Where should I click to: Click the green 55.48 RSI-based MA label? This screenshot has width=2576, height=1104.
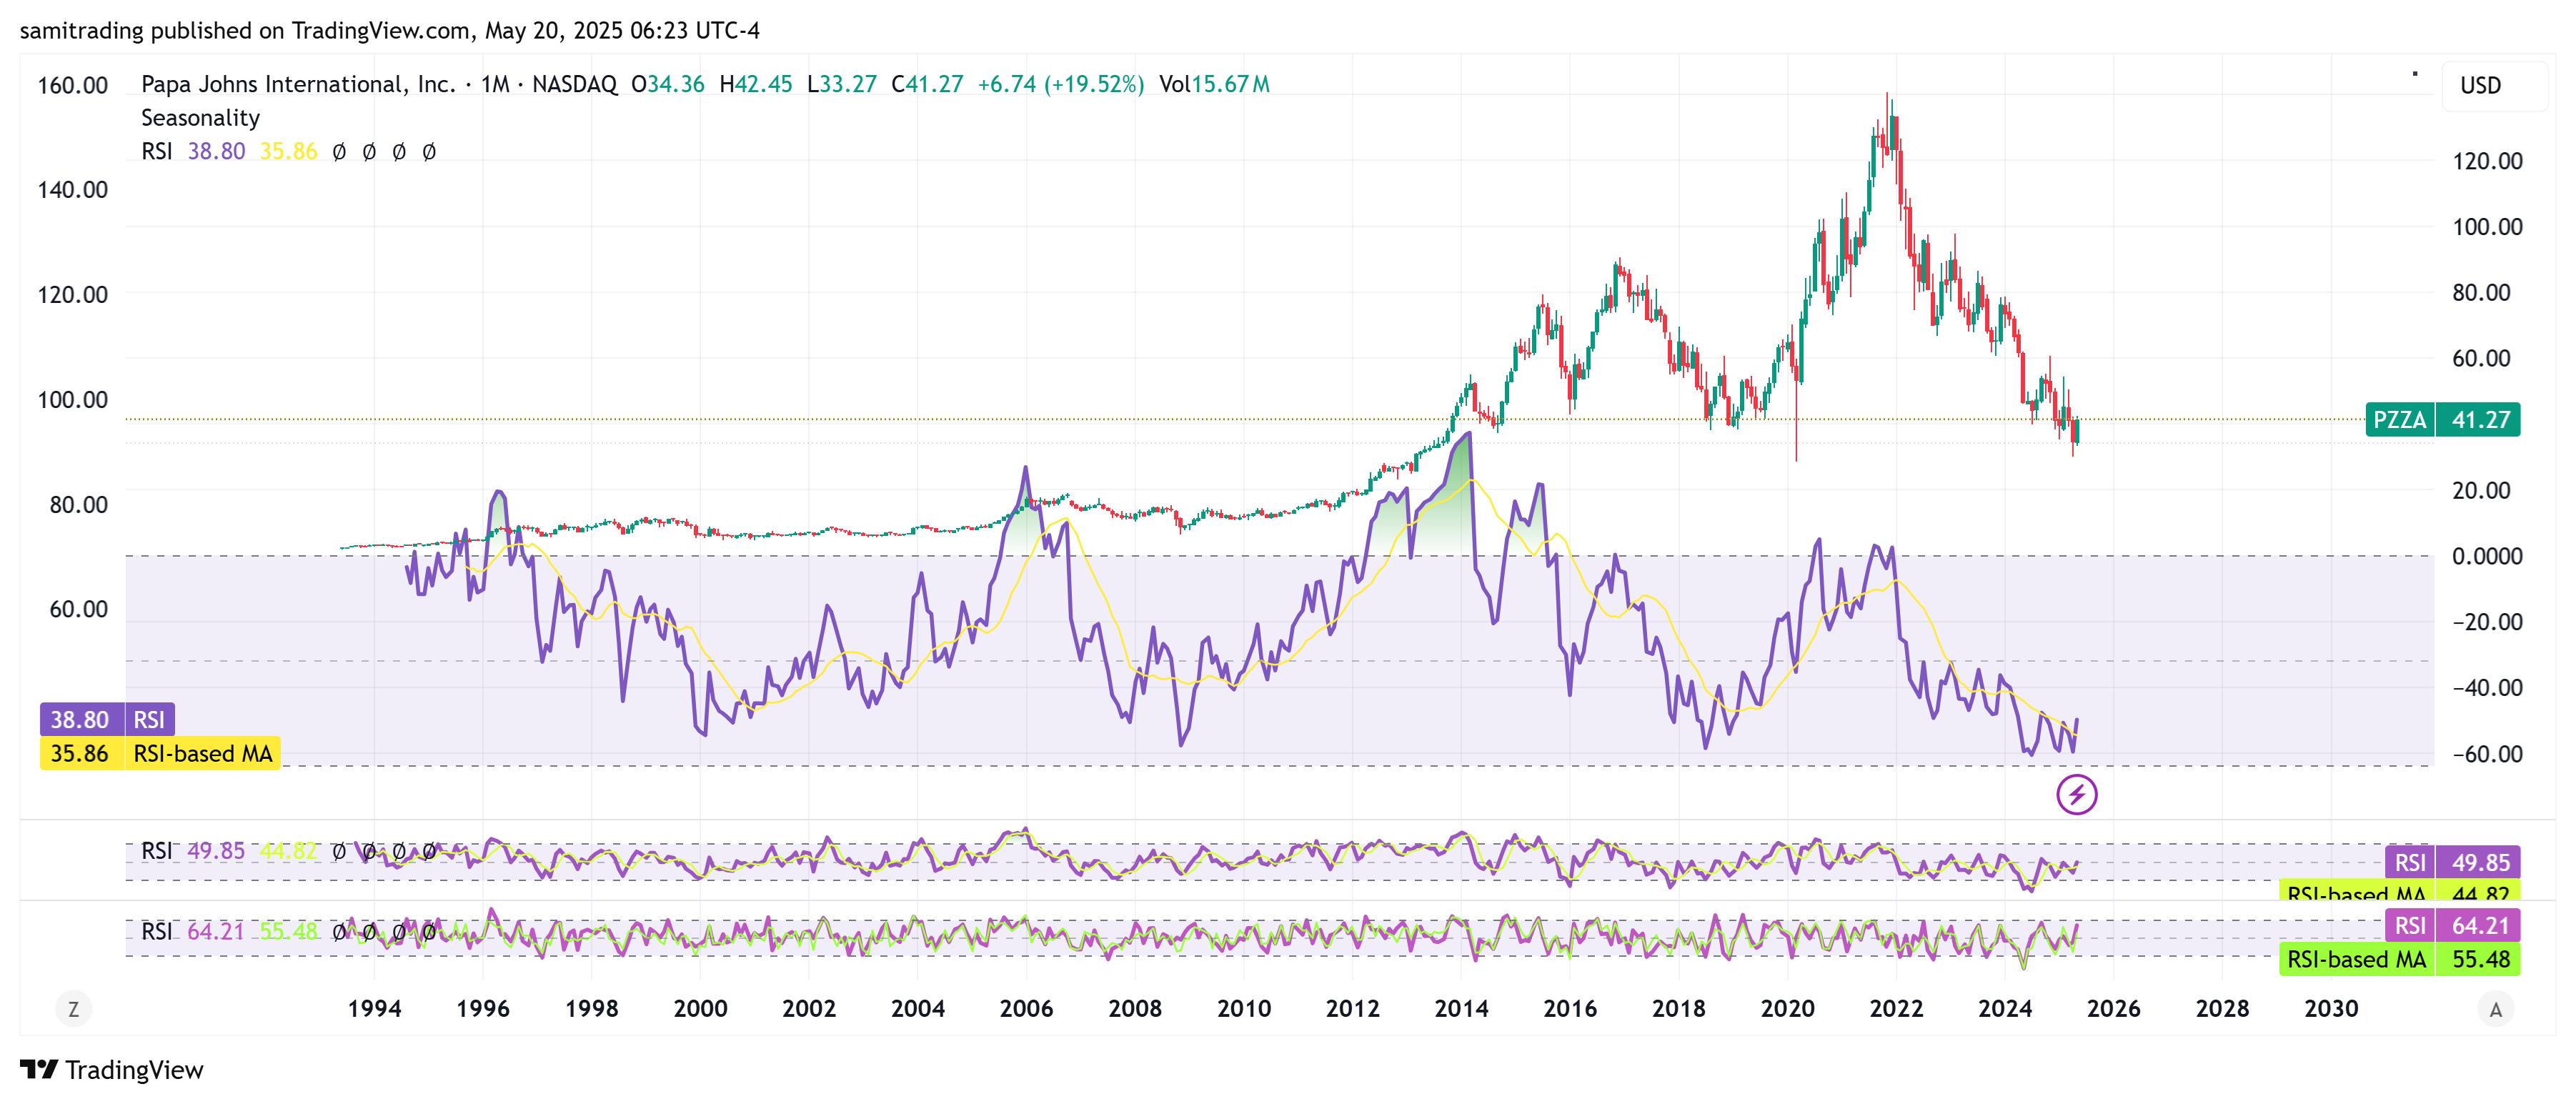tap(2400, 959)
